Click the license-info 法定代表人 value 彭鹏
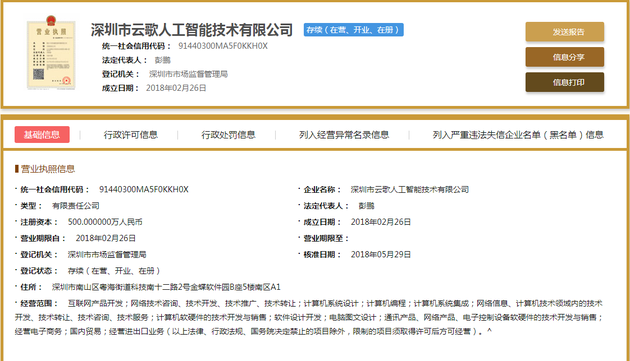The height and width of the screenshot is (361, 630). (x=366, y=206)
